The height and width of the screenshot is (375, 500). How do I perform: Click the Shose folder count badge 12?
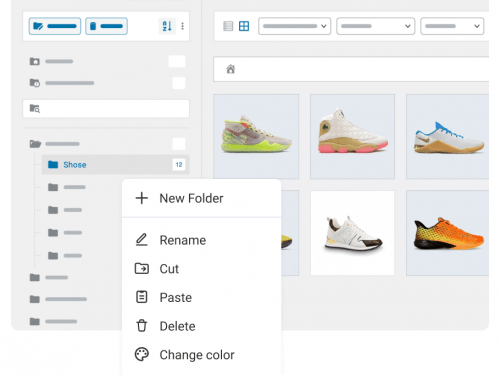pyautogui.click(x=179, y=164)
